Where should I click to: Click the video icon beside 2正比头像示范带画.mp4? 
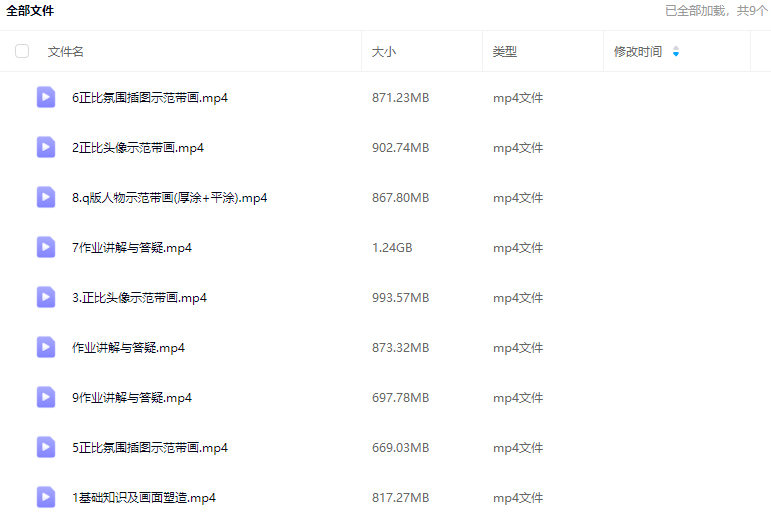pyautogui.click(x=46, y=147)
